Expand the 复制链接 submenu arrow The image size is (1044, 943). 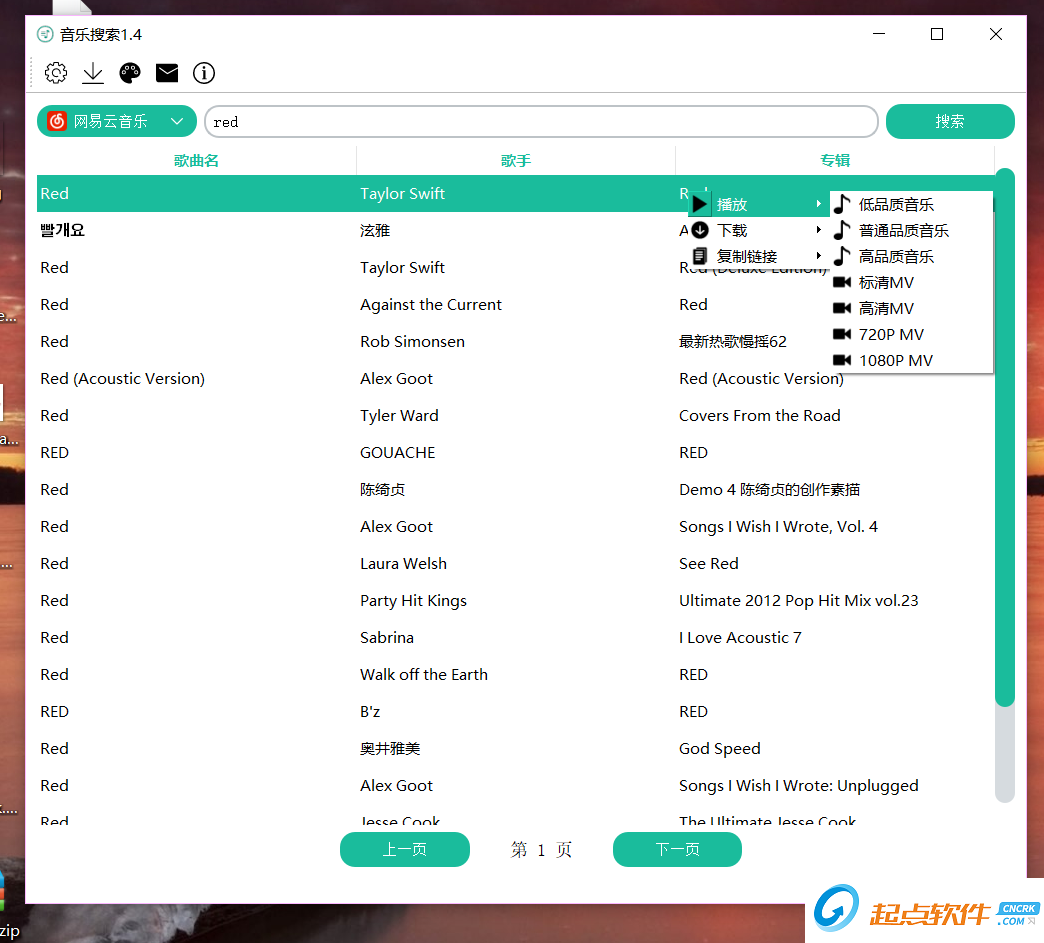coord(819,256)
